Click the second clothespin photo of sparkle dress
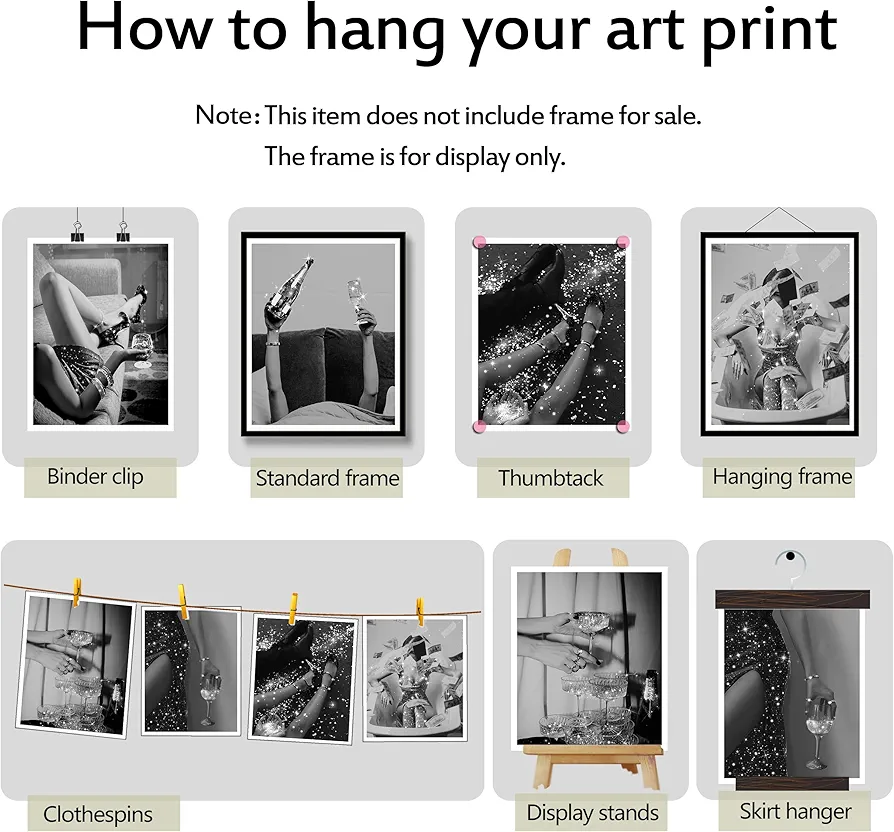 pyautogui.click(x=191, y=671)
